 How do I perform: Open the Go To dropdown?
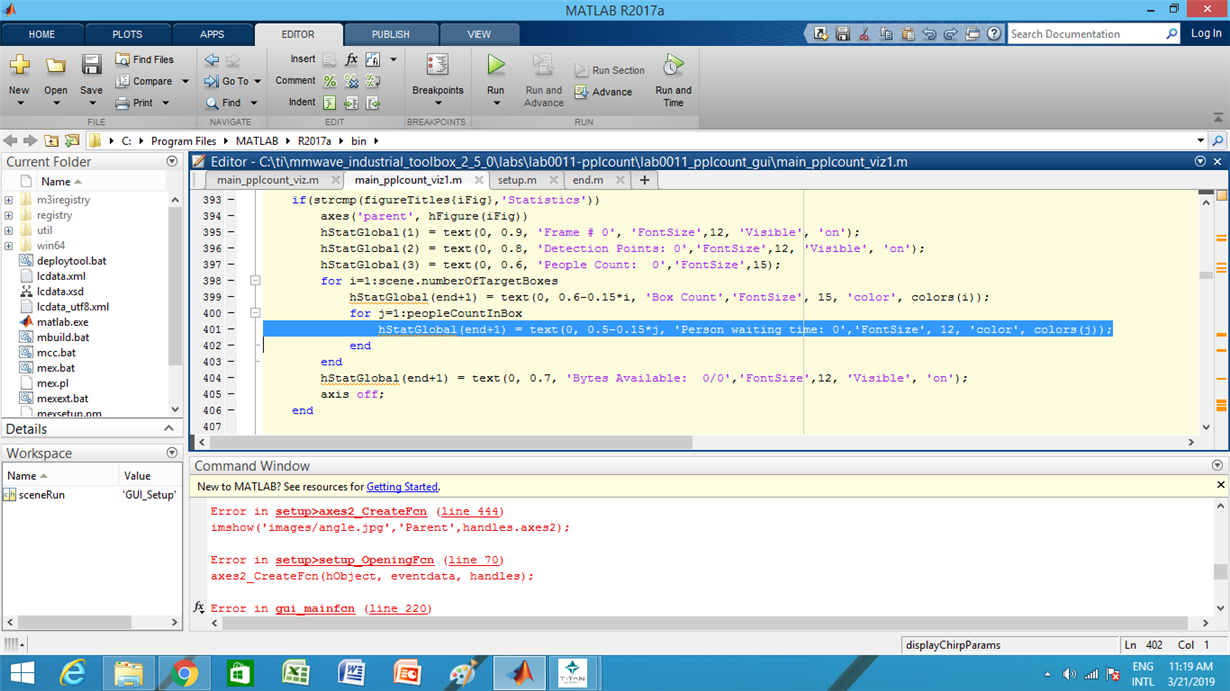point(257,82)
